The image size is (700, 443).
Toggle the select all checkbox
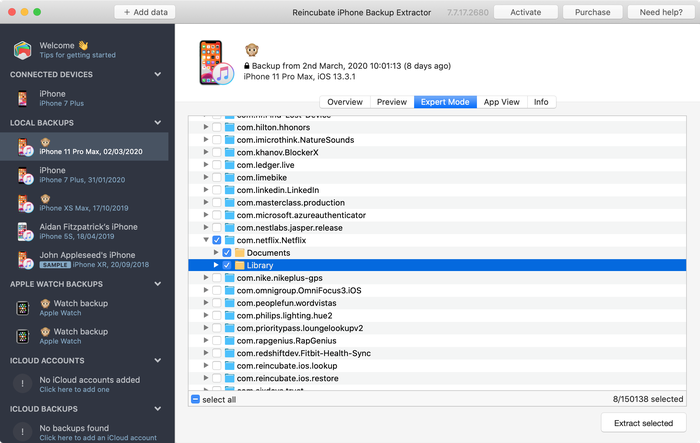click(195, 399)
